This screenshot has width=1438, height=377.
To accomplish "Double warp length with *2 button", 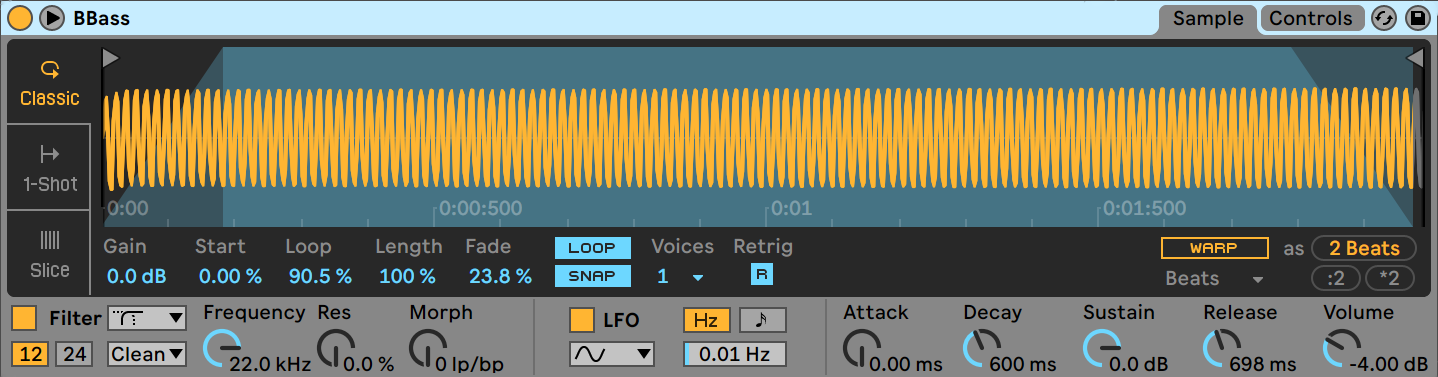I will click(x=1389, y=277).
